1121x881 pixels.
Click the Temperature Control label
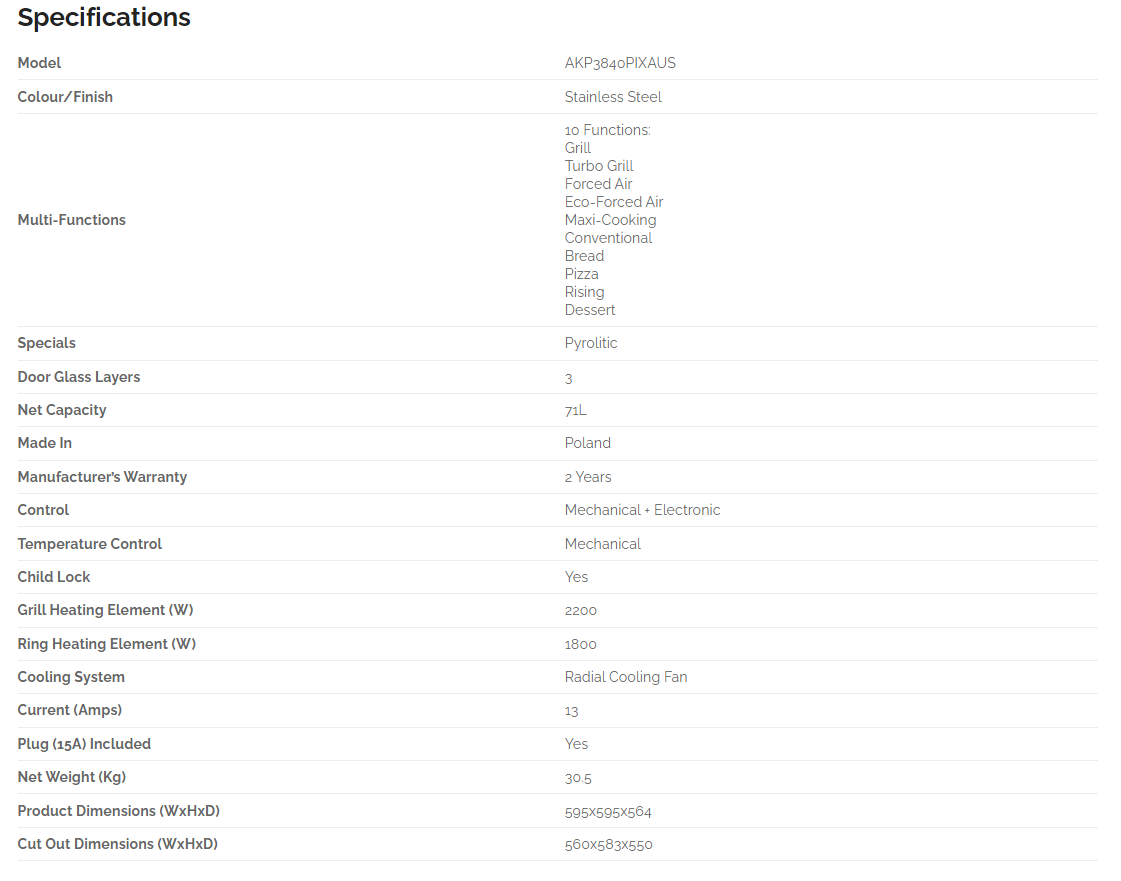[x=89, y=543]
